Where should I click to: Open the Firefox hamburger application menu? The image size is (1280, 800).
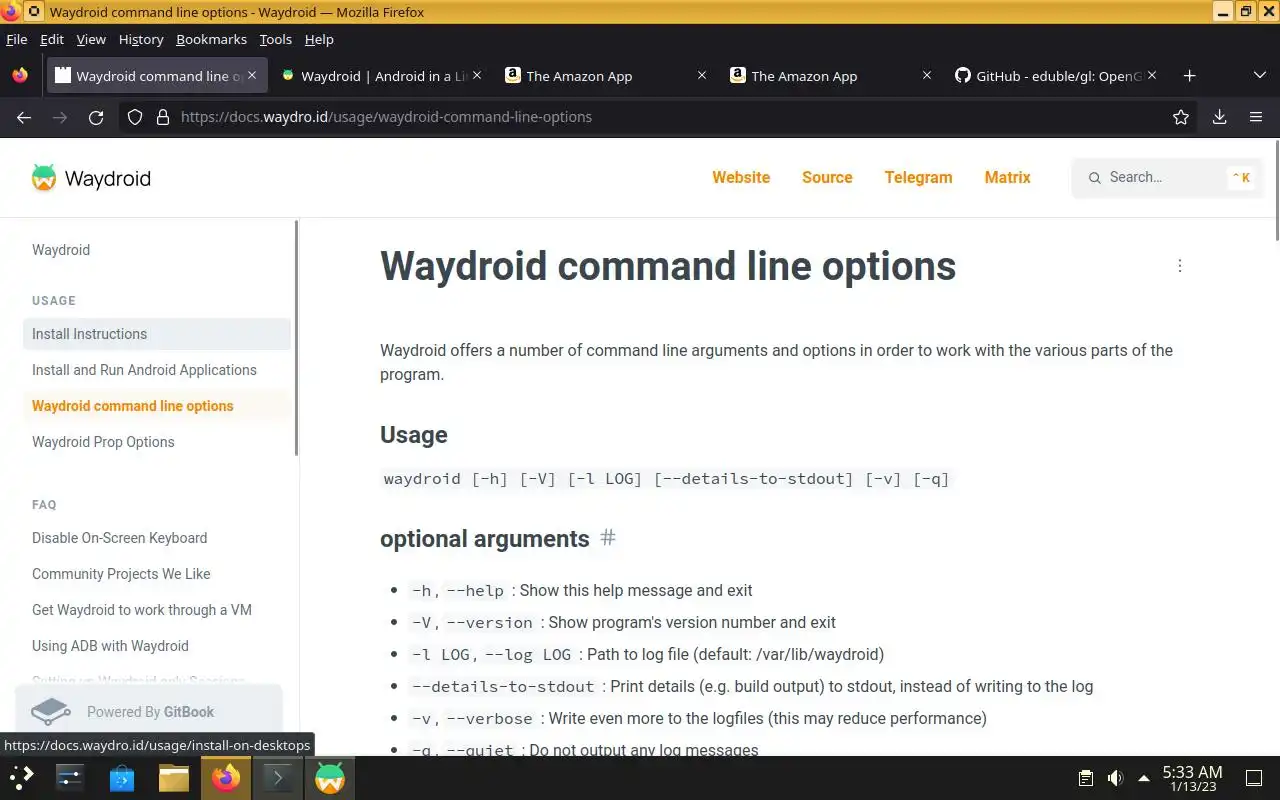tap(1256, 117)
